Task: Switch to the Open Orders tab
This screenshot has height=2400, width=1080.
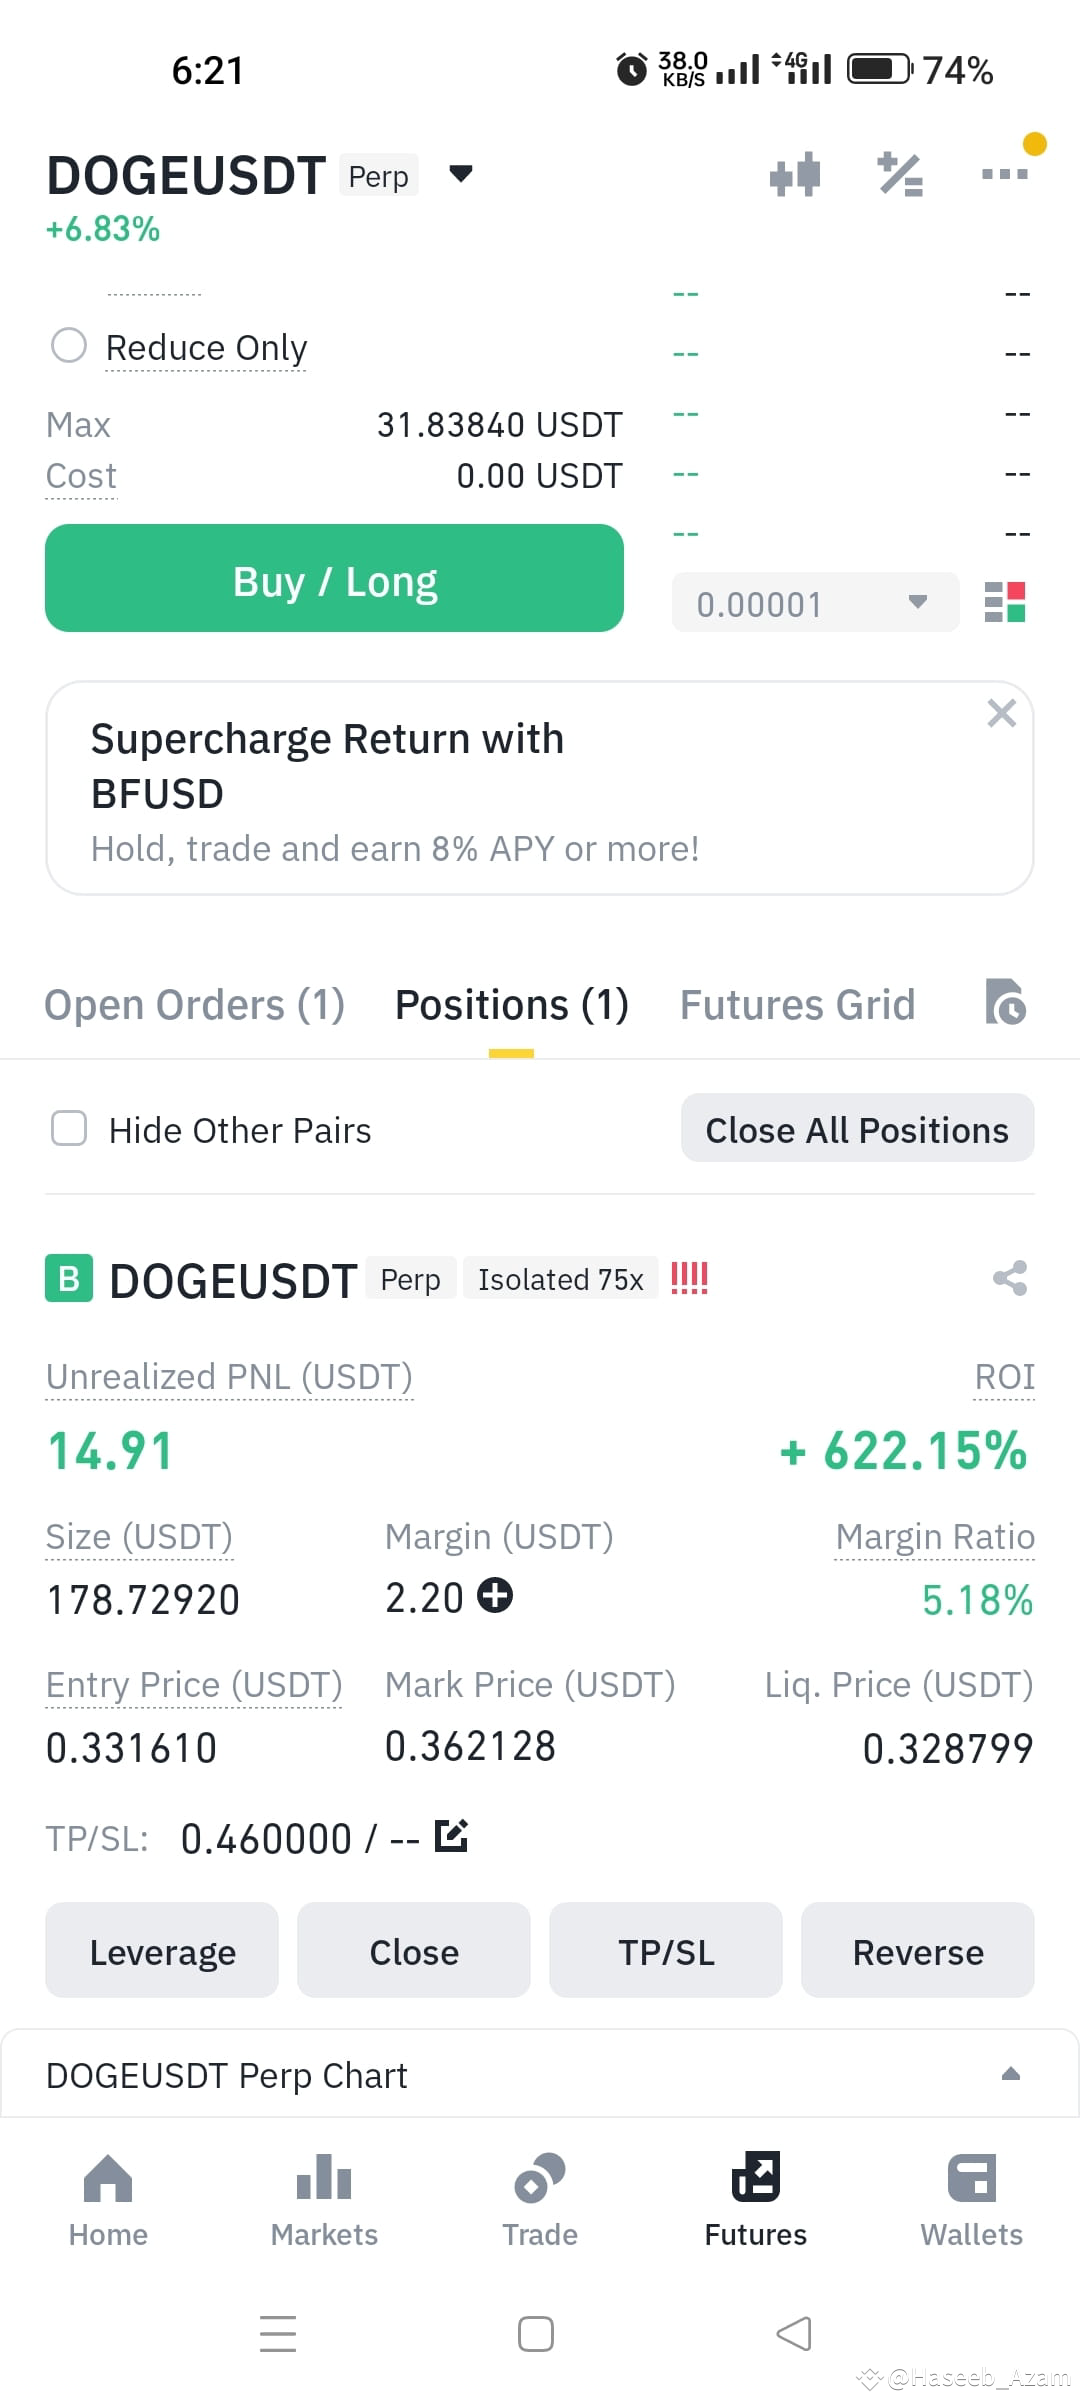Action: point(195,1005)
